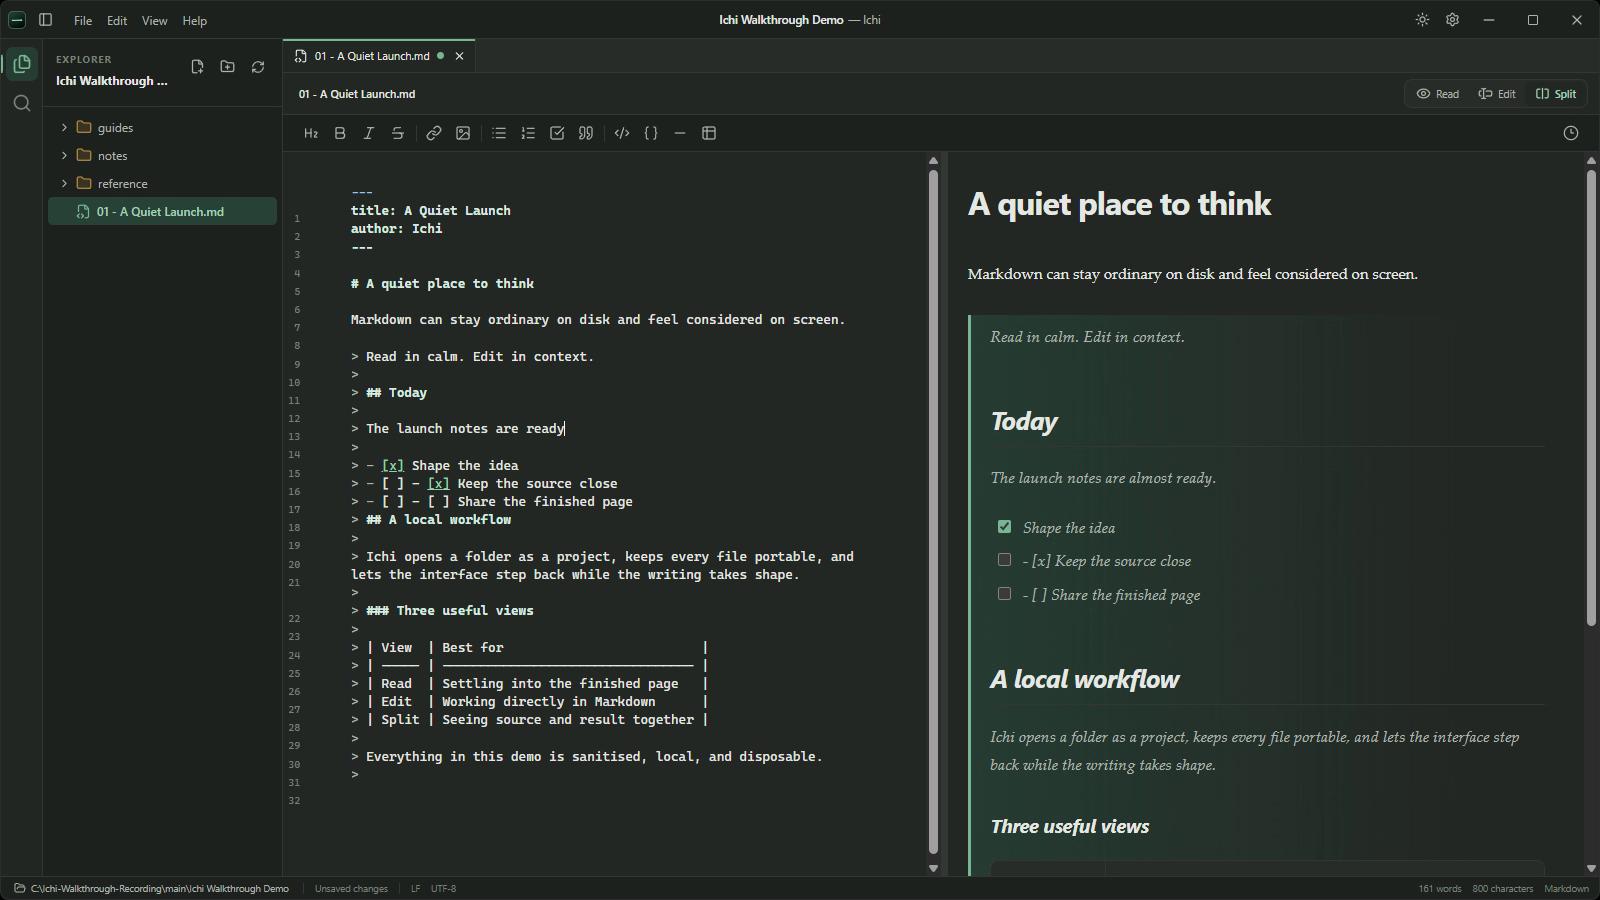The image size is (1600, 900).
Task: Create a new file in Explorer
Action: tap(197, 67)
